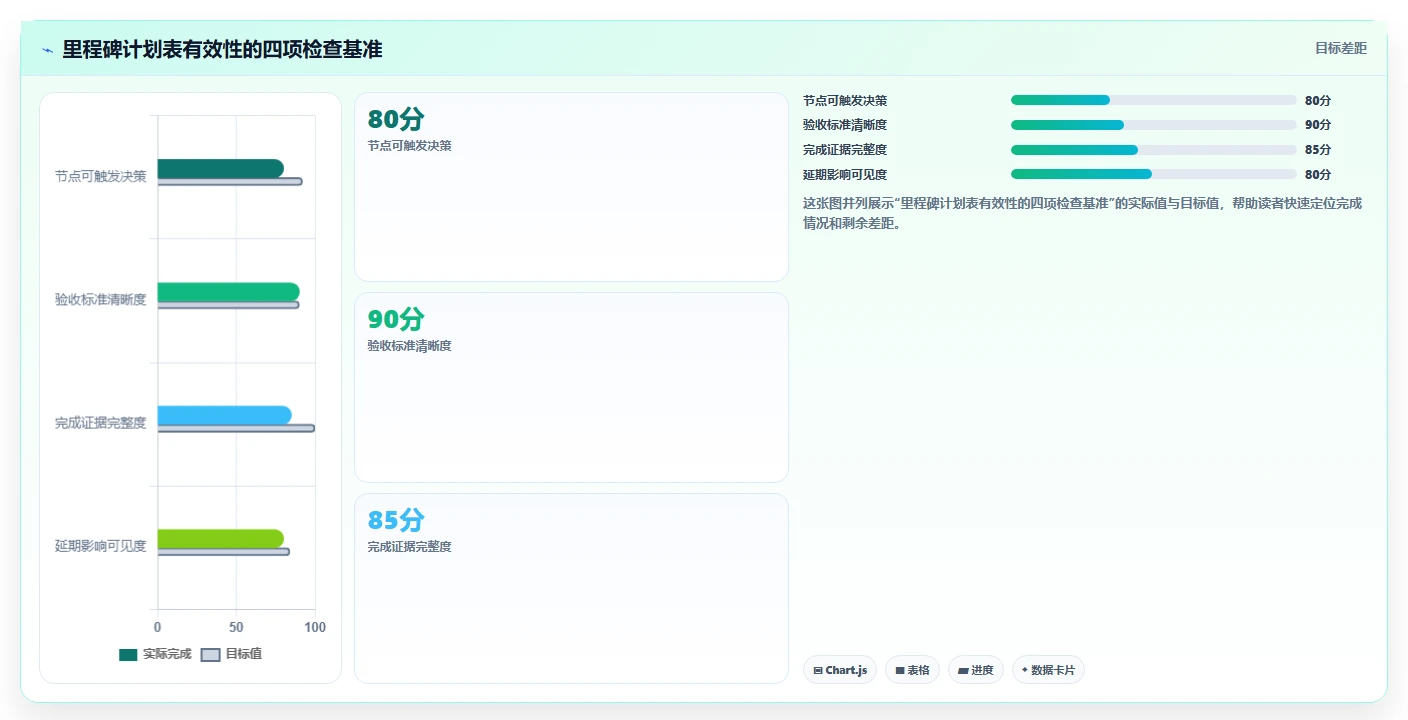Click the Chart.js tag button

pyautogui.click(x=840, y=670)
